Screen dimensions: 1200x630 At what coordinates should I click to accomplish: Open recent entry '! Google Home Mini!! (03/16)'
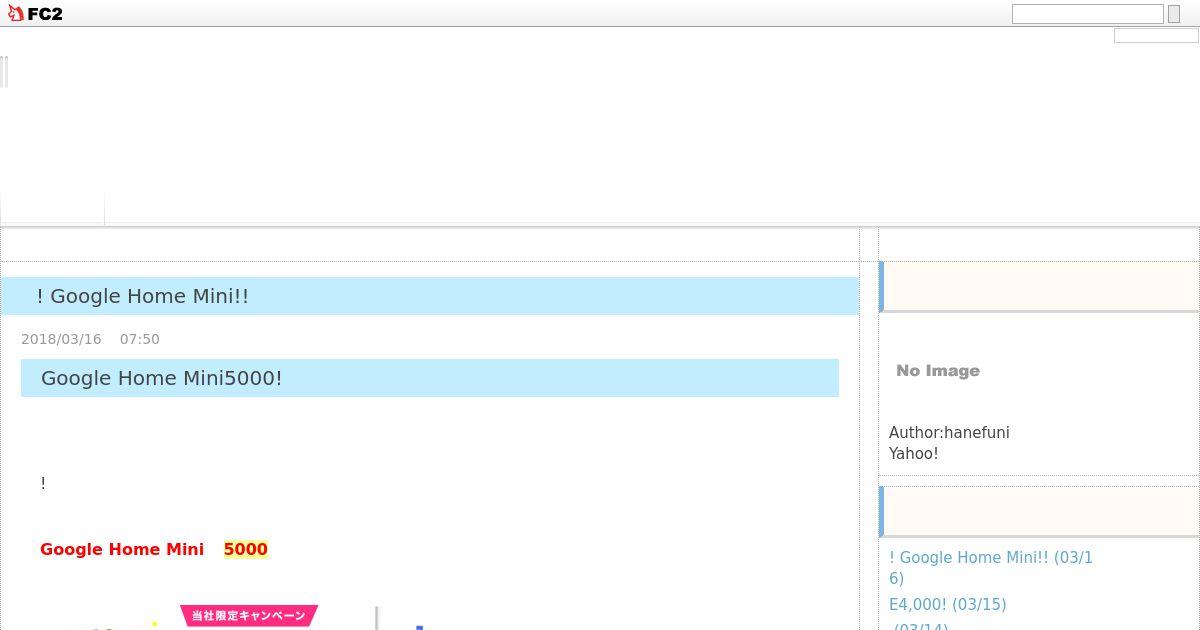pos(991,568)
